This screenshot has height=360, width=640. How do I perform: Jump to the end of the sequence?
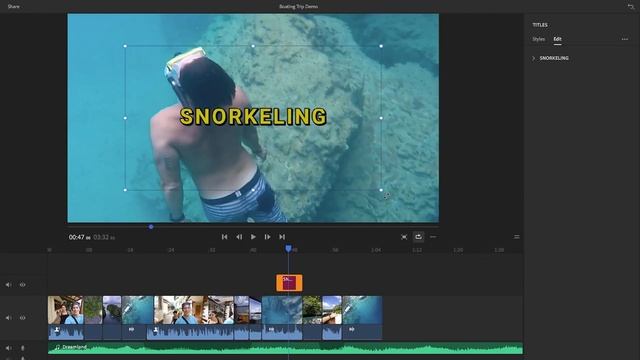point(282,237)
